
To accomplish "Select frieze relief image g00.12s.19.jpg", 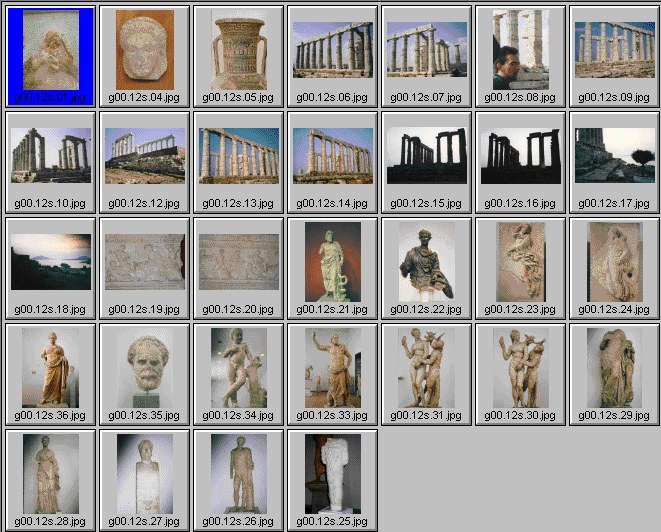I will coord(144,261).
